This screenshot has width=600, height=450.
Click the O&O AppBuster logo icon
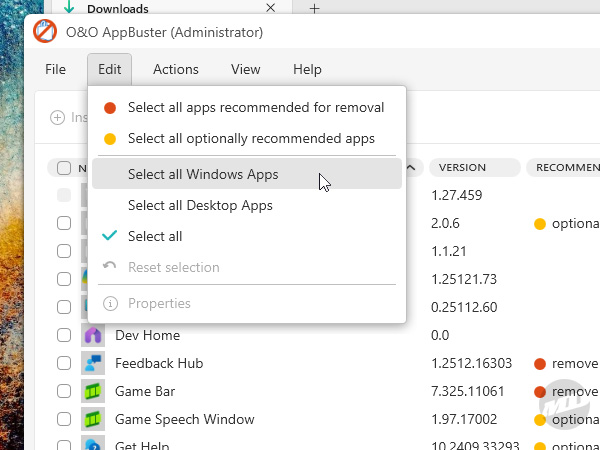[x=45, y=32]
